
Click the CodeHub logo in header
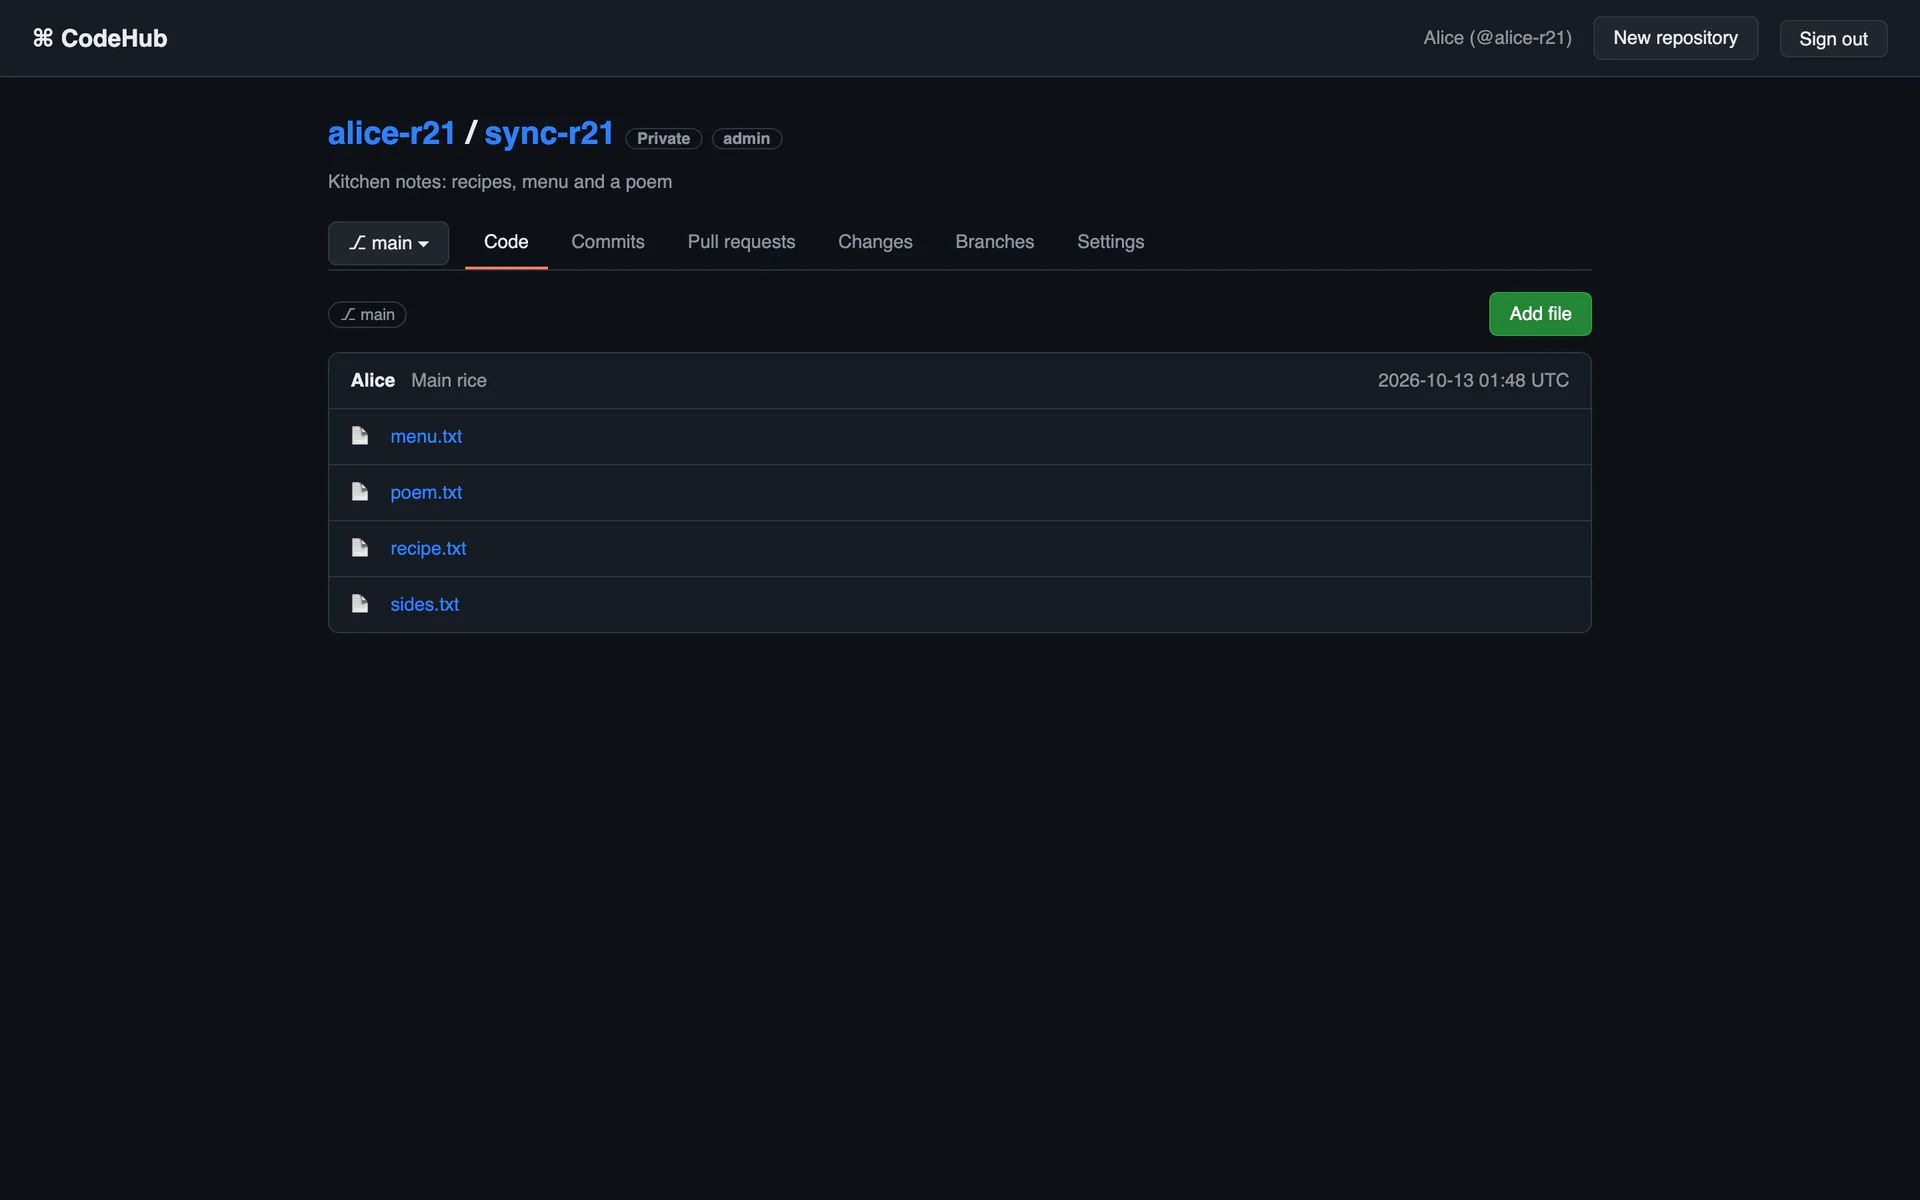[x=100, y=38]
